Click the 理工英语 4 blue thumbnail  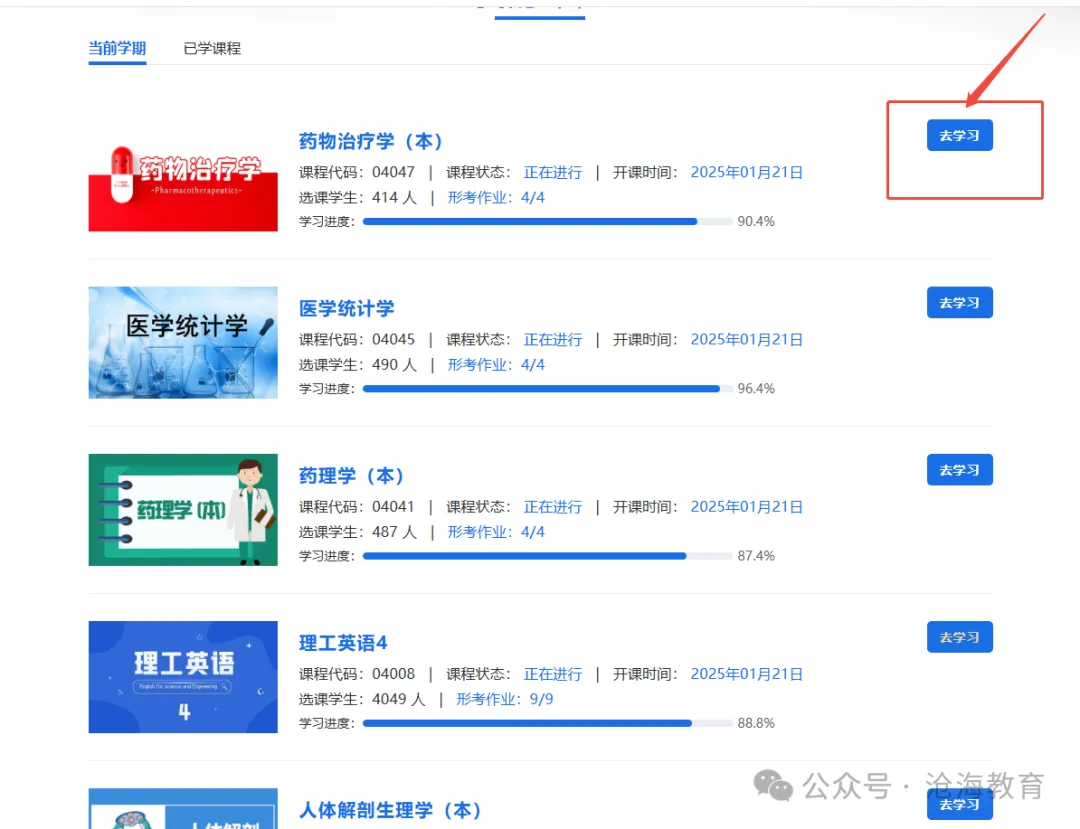[183, 677]
